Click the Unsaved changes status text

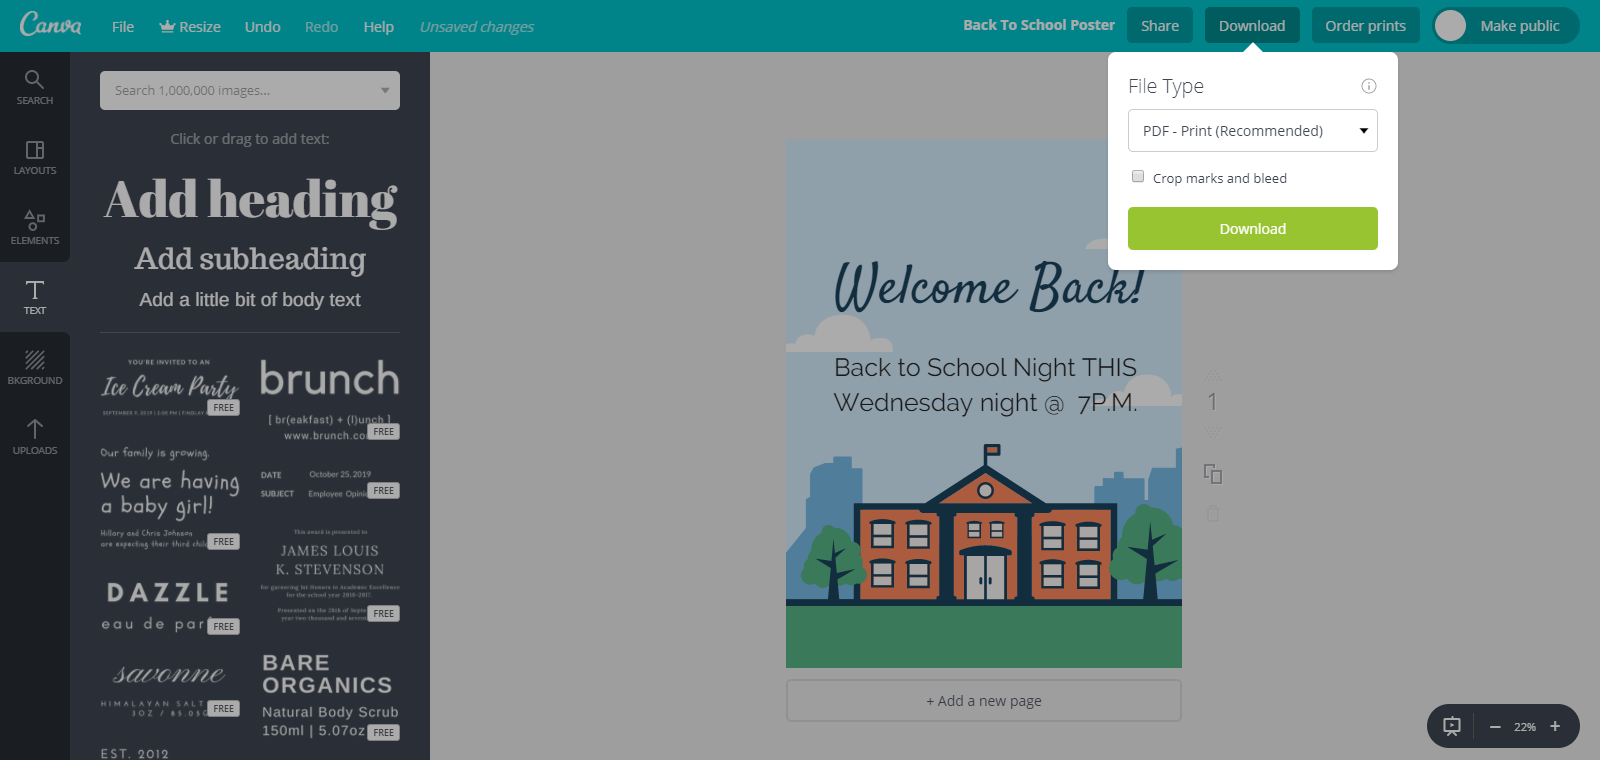pyautogui.click(x=477, y=27)
